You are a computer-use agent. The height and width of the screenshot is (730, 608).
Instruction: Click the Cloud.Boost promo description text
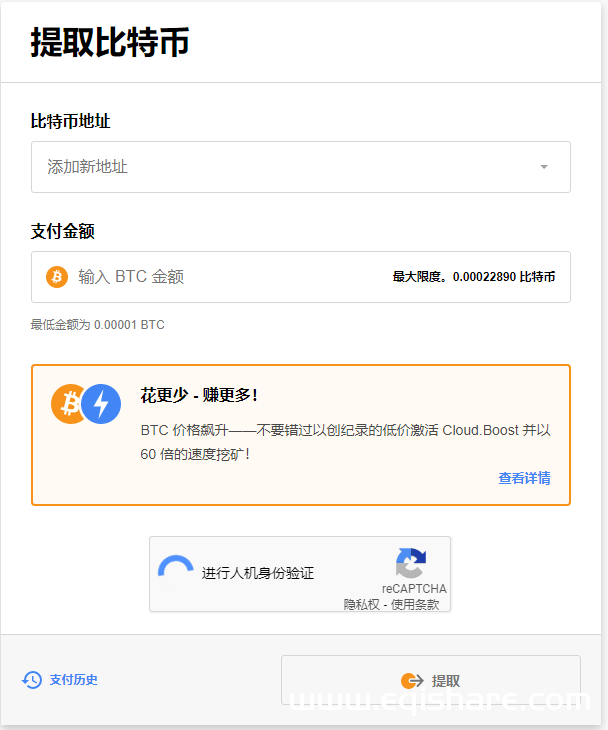(346, 442)
